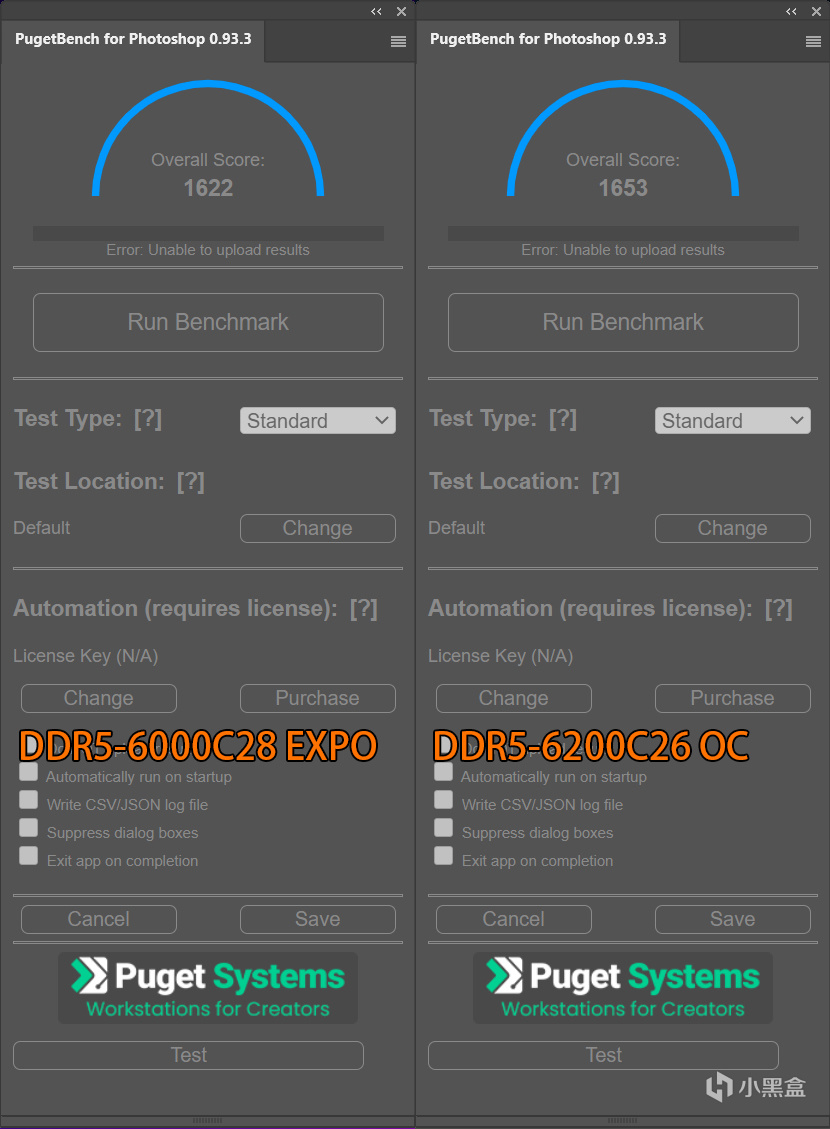Click Test button in right panel
The image size is (830, 1129).
tap(603, 1056)
